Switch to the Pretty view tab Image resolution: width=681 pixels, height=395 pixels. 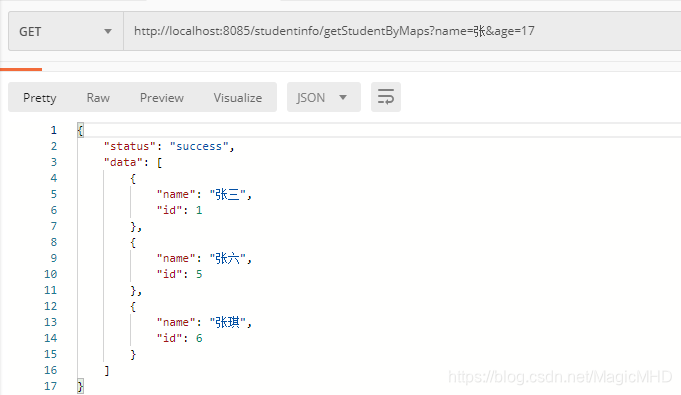40,97
